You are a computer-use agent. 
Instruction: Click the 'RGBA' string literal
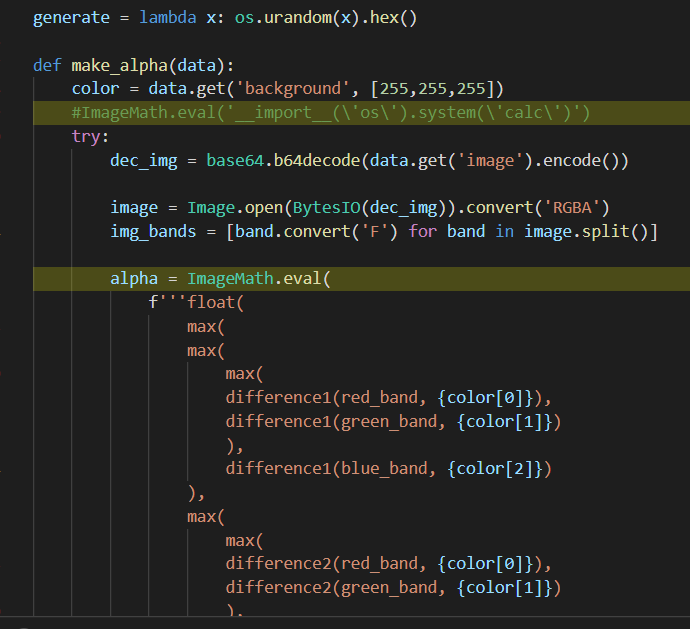572,208
